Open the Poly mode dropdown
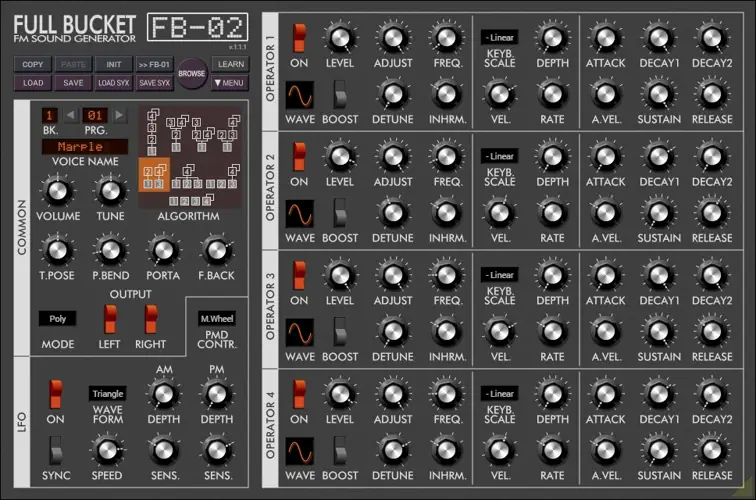The height and width of the screenshot is (500, 756). (57, 318)
